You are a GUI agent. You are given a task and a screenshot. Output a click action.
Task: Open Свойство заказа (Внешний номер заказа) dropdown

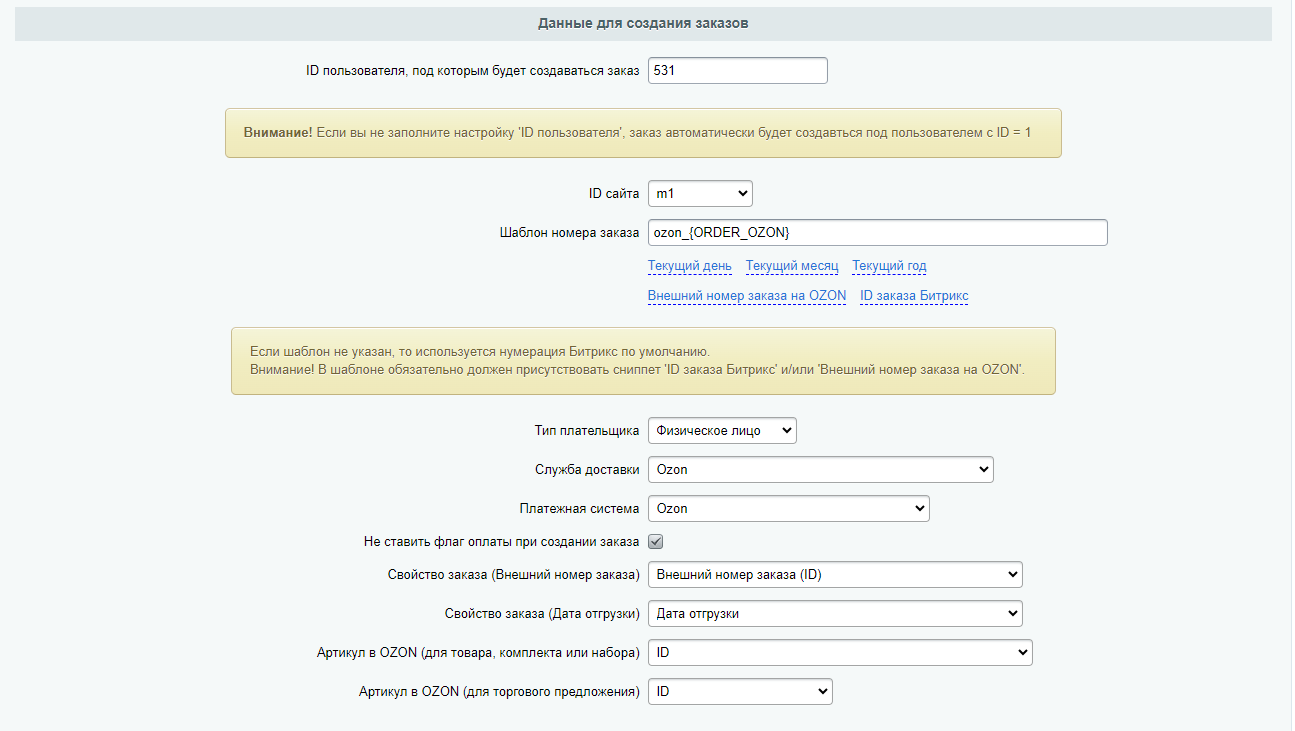[x=835, y=574]
